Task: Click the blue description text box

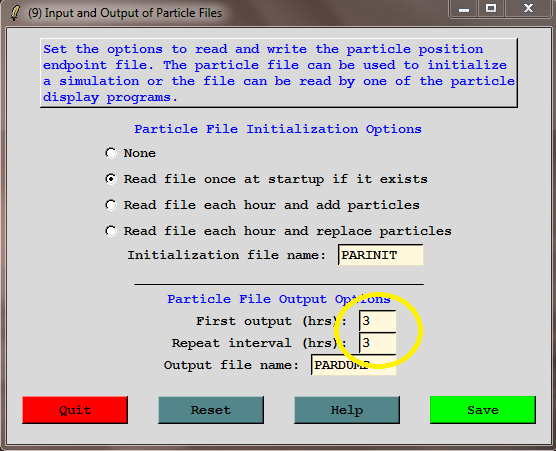Action: coord(279,73)
